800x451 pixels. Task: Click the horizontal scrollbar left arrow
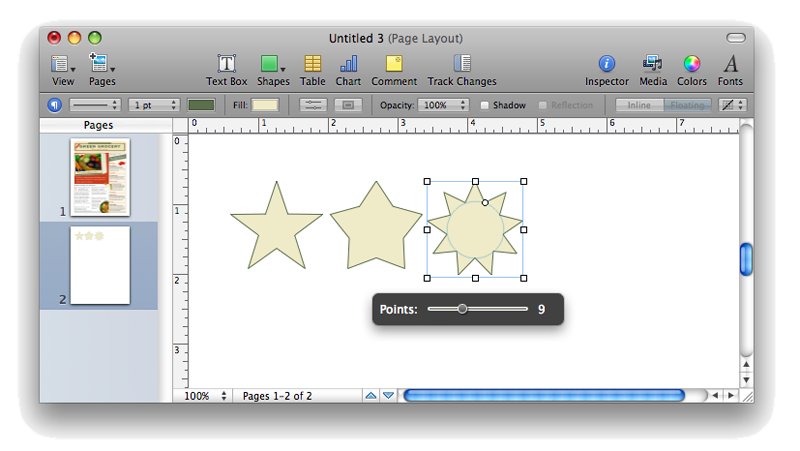pyautogui.click(x=715, y=395)
